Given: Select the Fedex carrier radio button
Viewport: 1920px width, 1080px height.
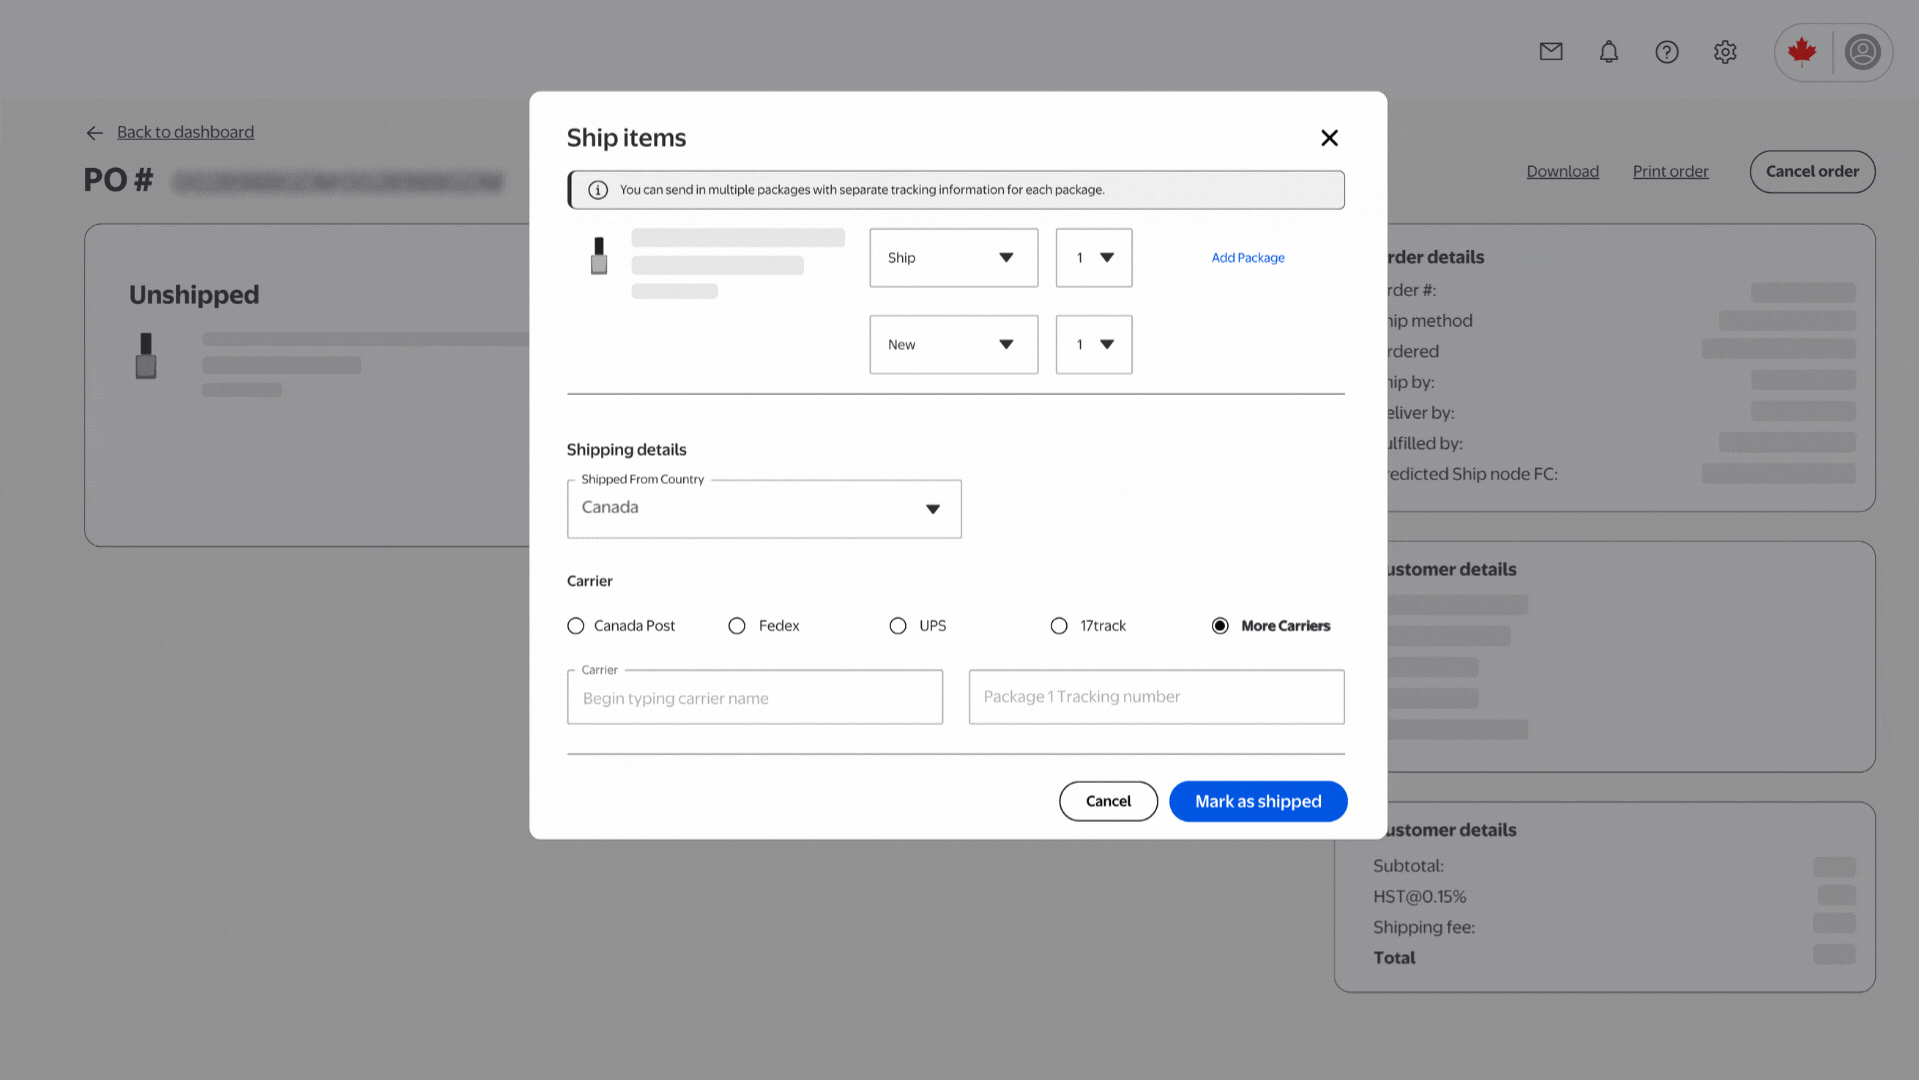Looking at the screenshot, I should point(737,626).
